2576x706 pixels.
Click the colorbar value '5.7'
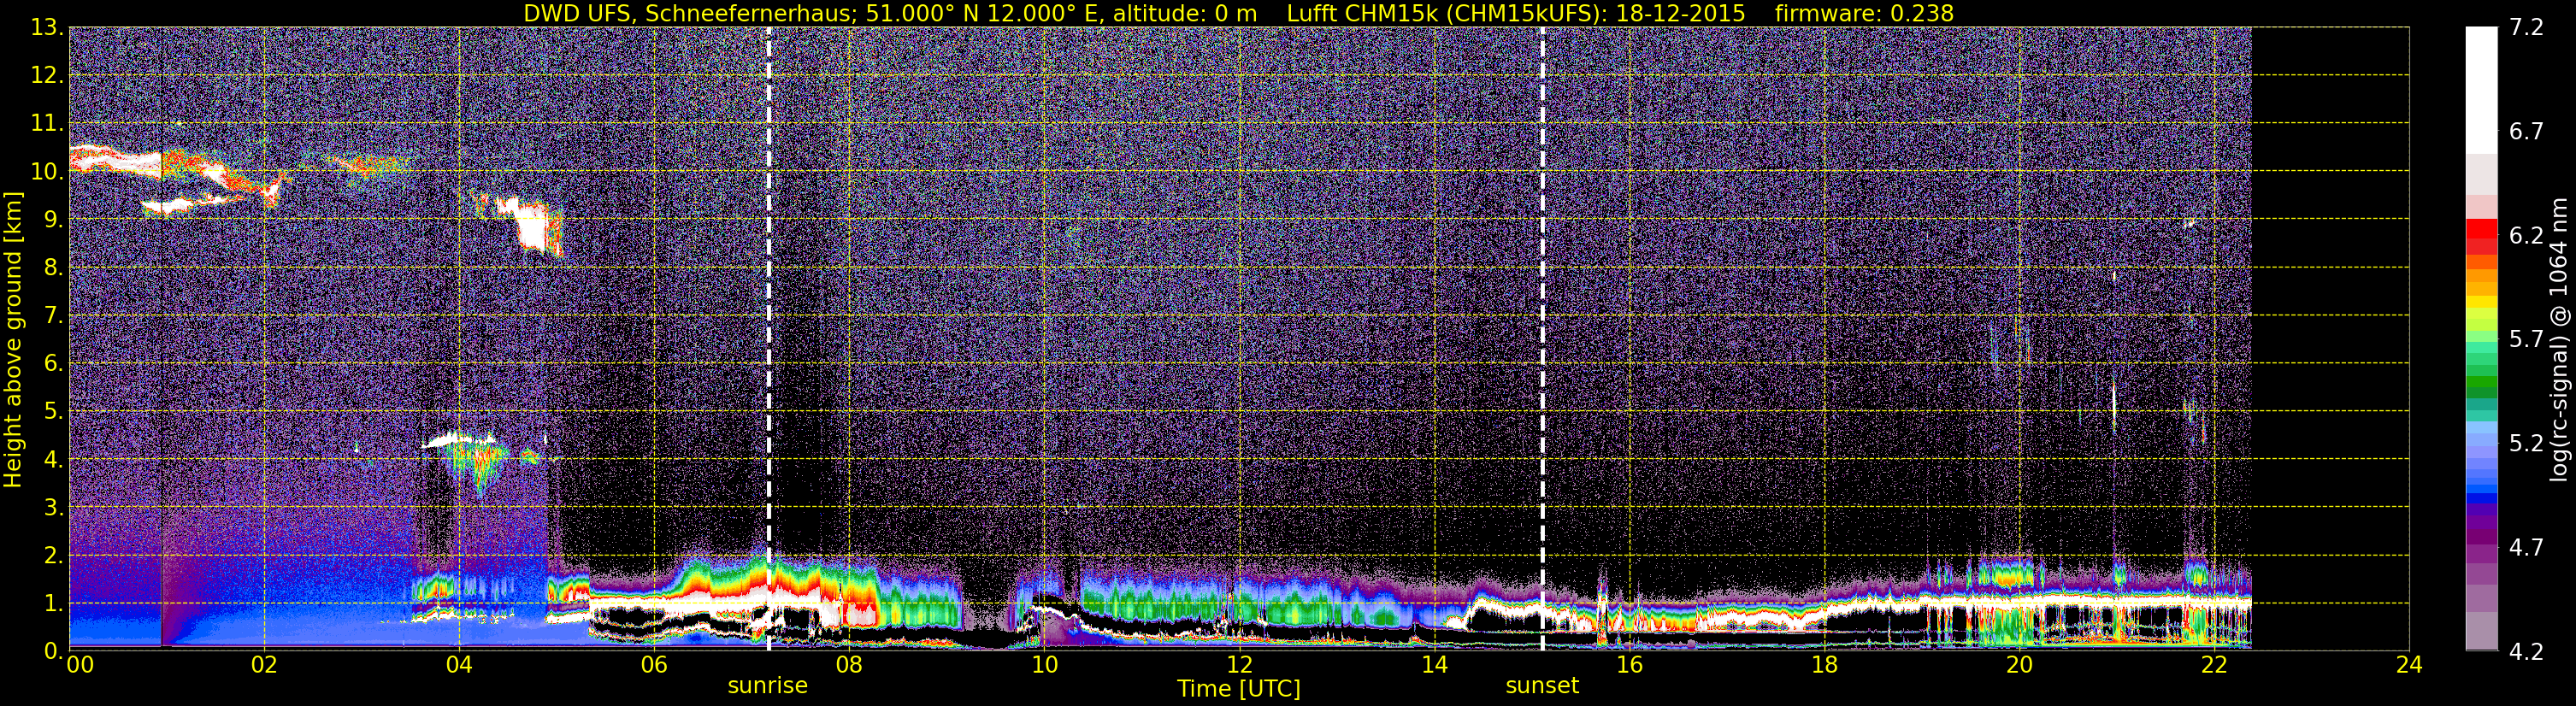click(2526, 340)
